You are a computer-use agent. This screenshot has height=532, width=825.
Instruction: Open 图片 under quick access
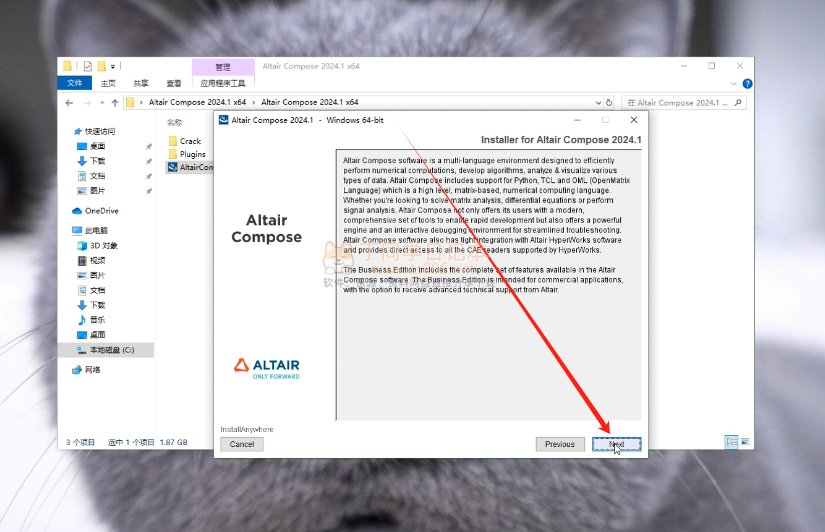tap(92, 190)
